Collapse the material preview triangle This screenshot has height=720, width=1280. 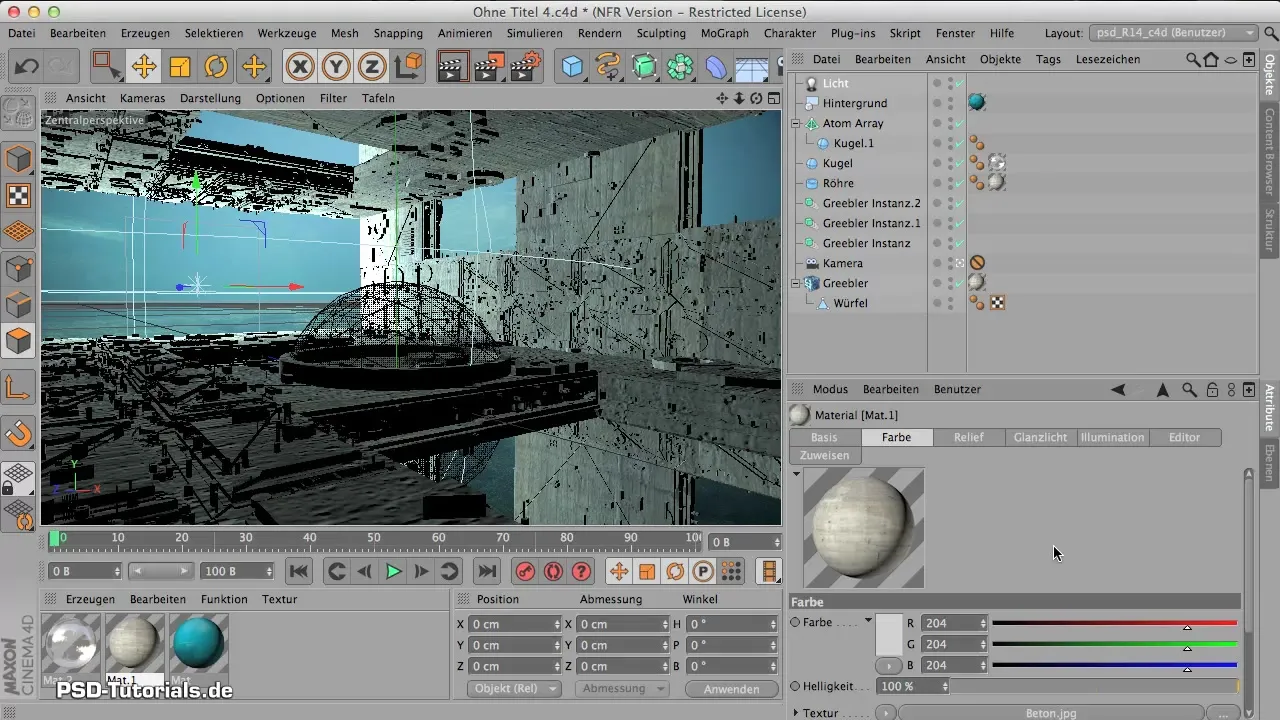(796, 473)
